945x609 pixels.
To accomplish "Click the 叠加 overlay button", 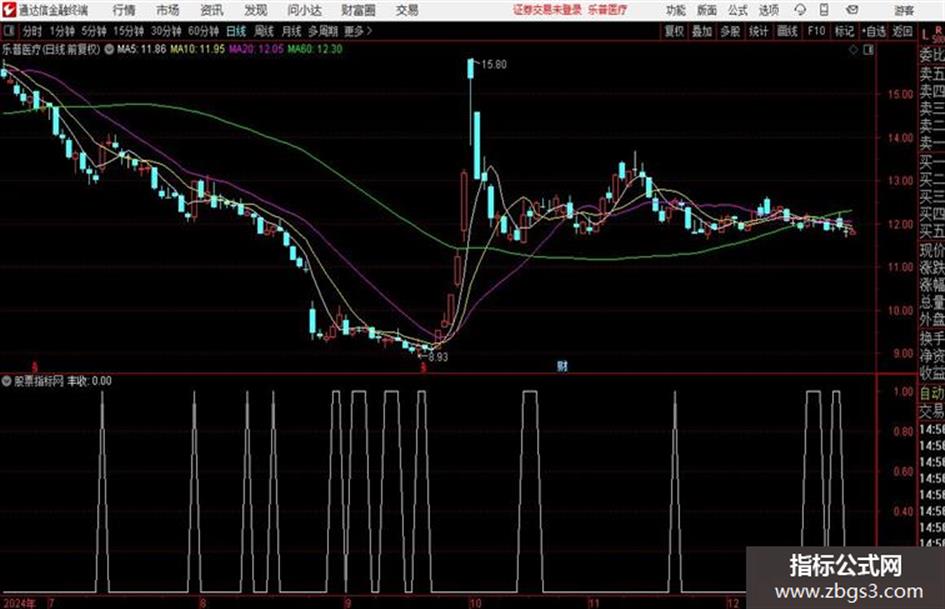I will pos(702,31).
